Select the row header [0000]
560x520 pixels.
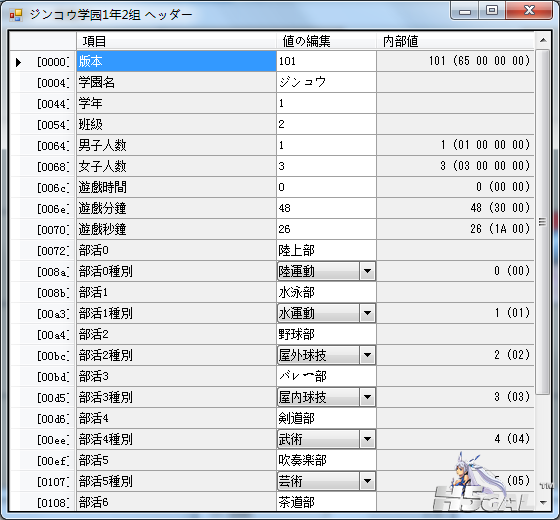point(43,61)
